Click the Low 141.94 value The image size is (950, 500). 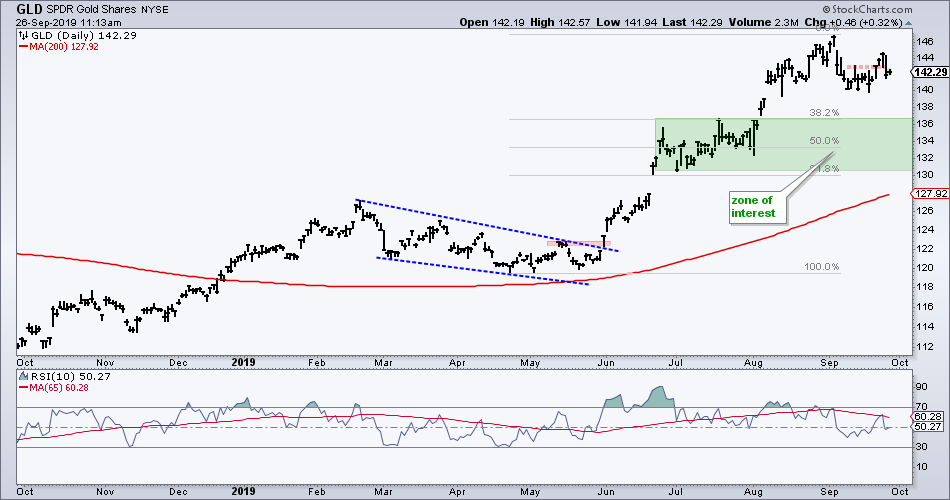tap(625, 22)
